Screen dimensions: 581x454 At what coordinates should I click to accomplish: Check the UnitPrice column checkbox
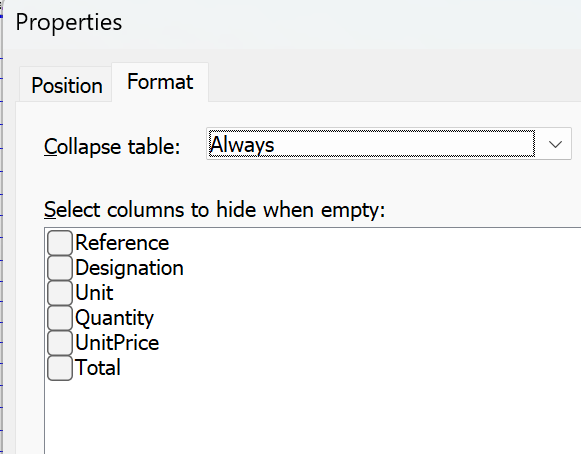click(60, 343)
